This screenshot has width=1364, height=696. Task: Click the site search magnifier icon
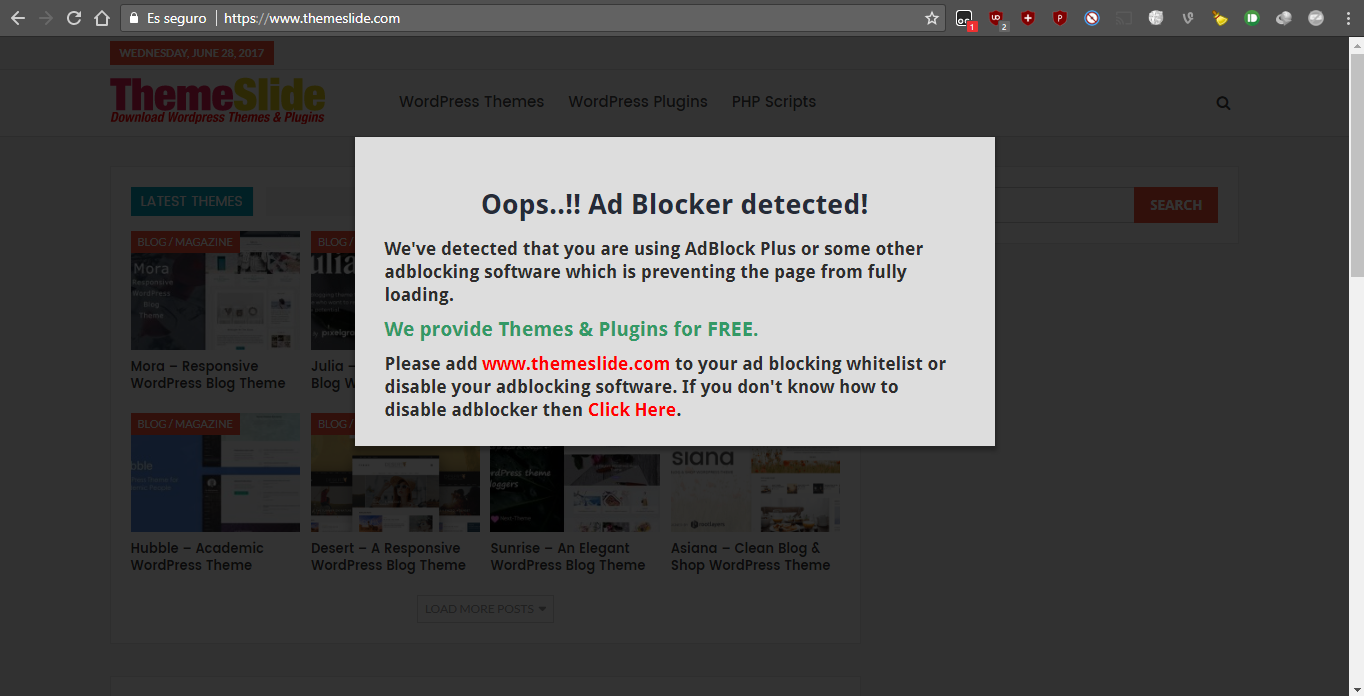(x=1224, y=103)
